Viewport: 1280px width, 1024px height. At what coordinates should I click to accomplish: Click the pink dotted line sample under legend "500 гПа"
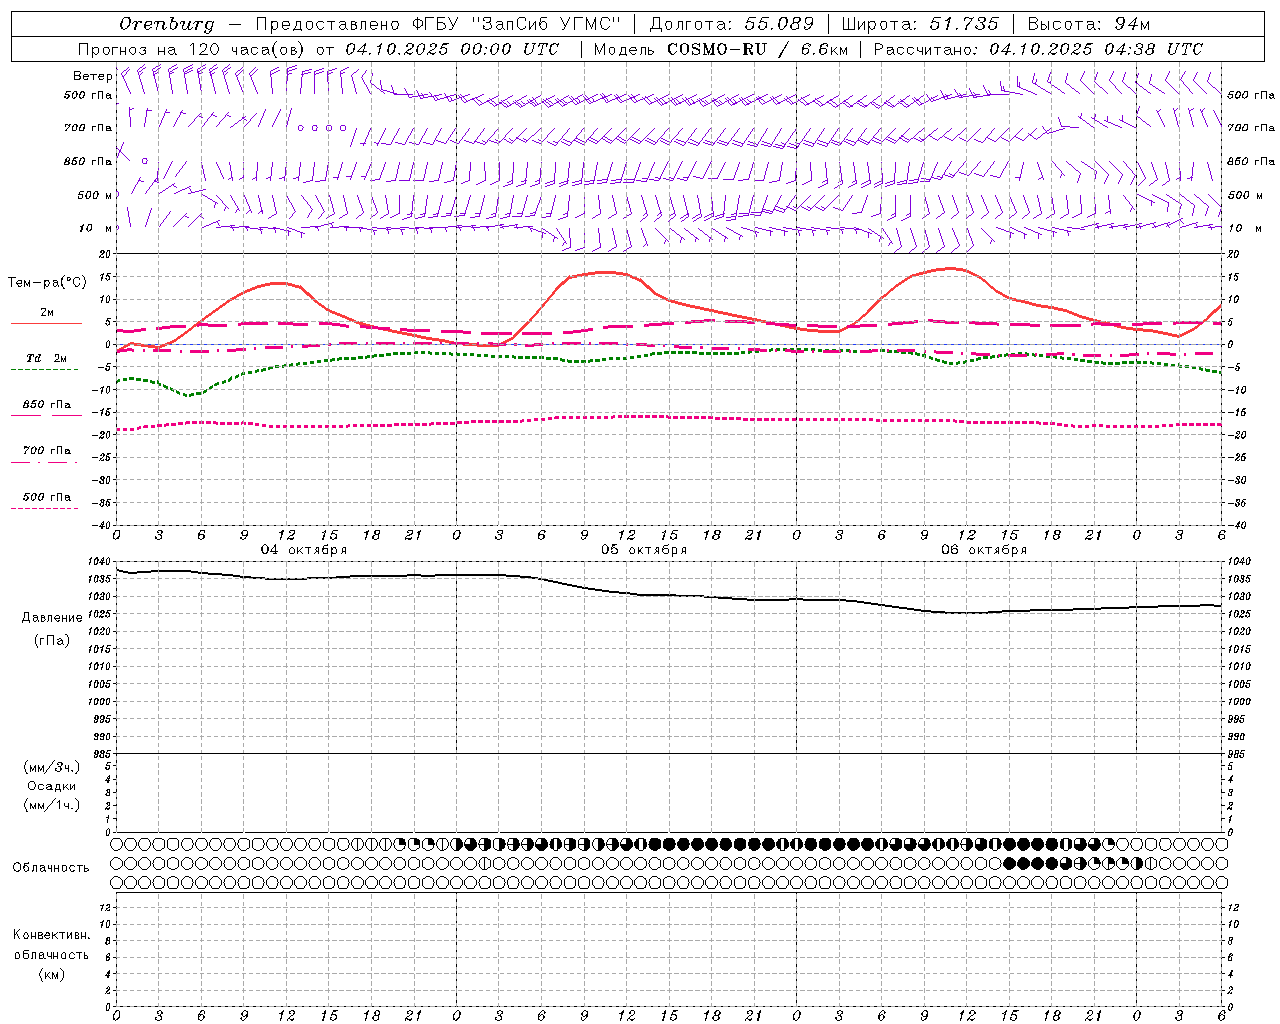(x=44, y=509)
